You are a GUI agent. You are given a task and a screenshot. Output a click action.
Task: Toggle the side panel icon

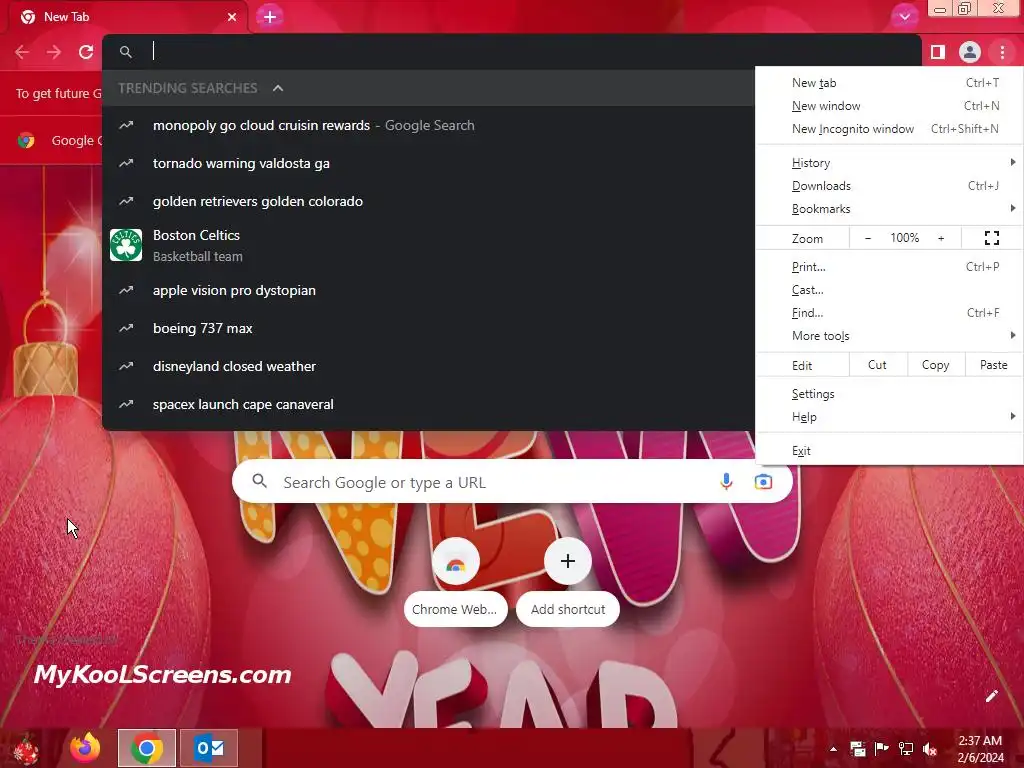pyautogui.click(x=938, y=52)
